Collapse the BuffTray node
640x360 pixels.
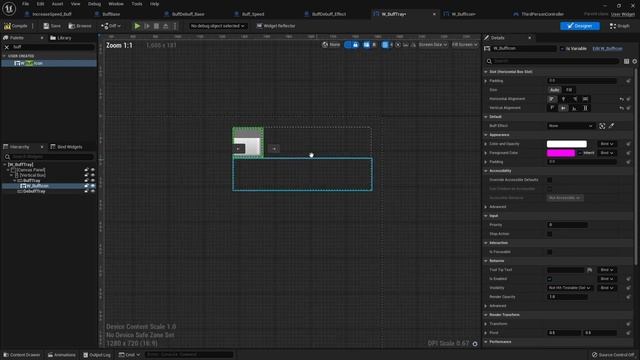15,180
